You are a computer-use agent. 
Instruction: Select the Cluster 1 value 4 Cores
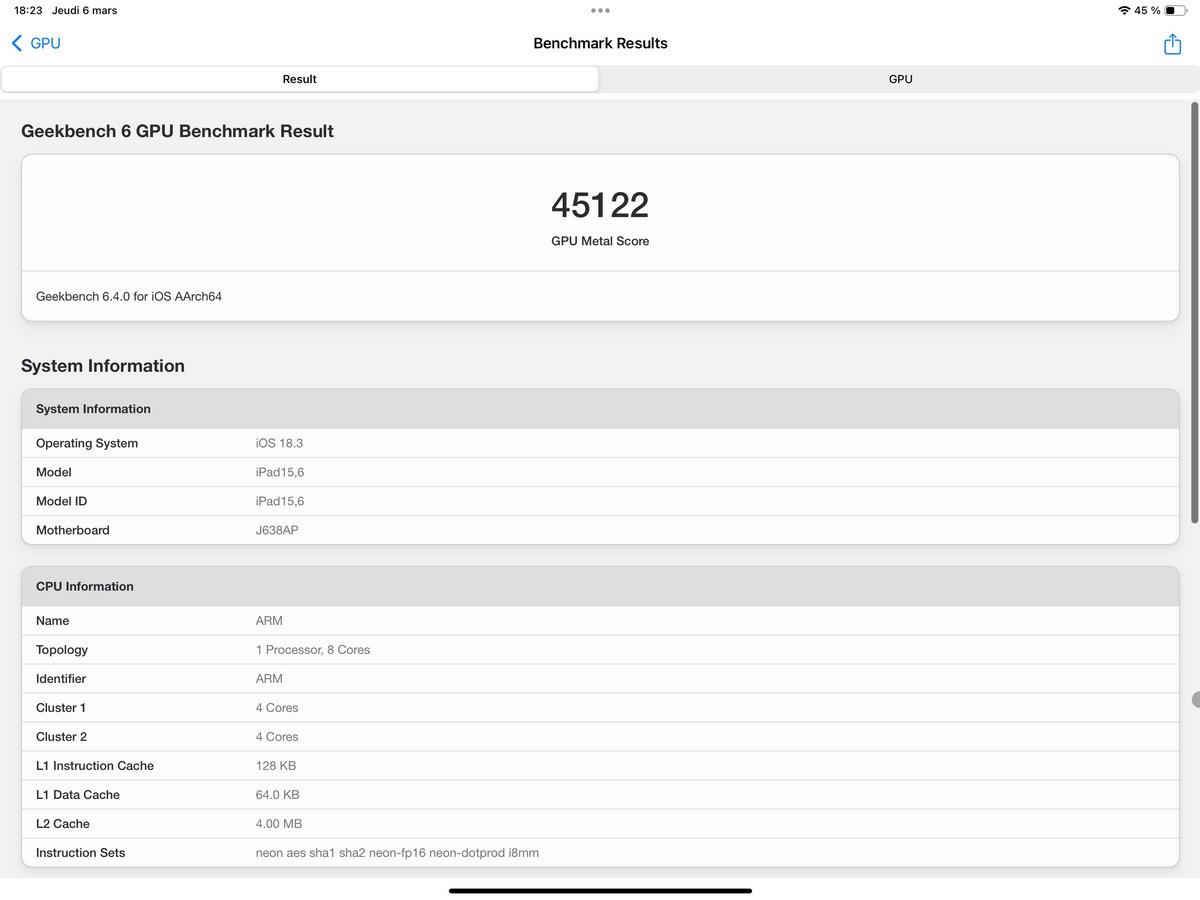pos(277,708)
